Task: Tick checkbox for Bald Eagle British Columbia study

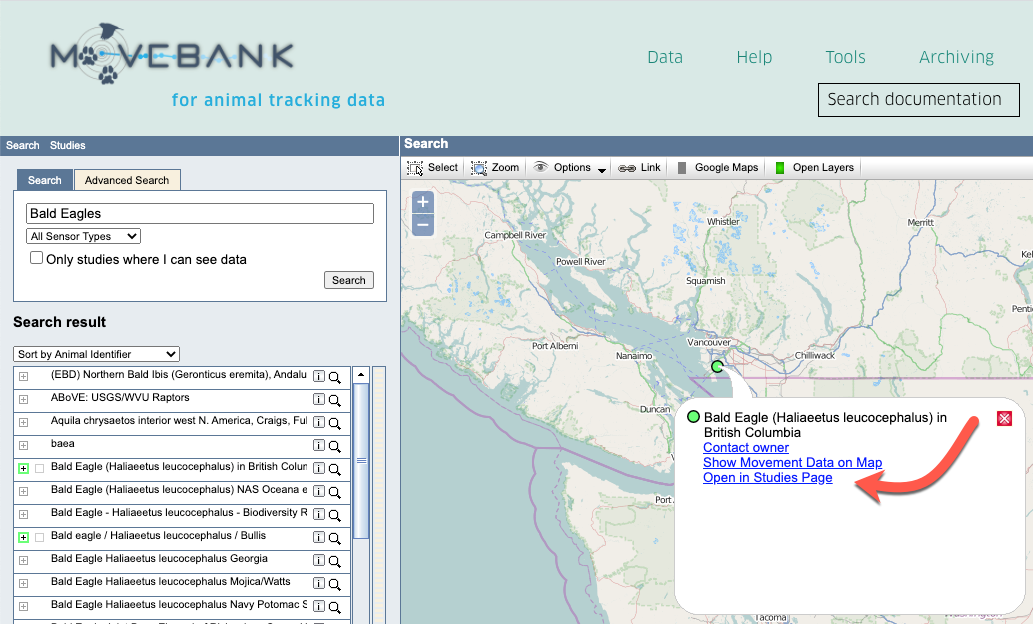Action: click(40, 468)
